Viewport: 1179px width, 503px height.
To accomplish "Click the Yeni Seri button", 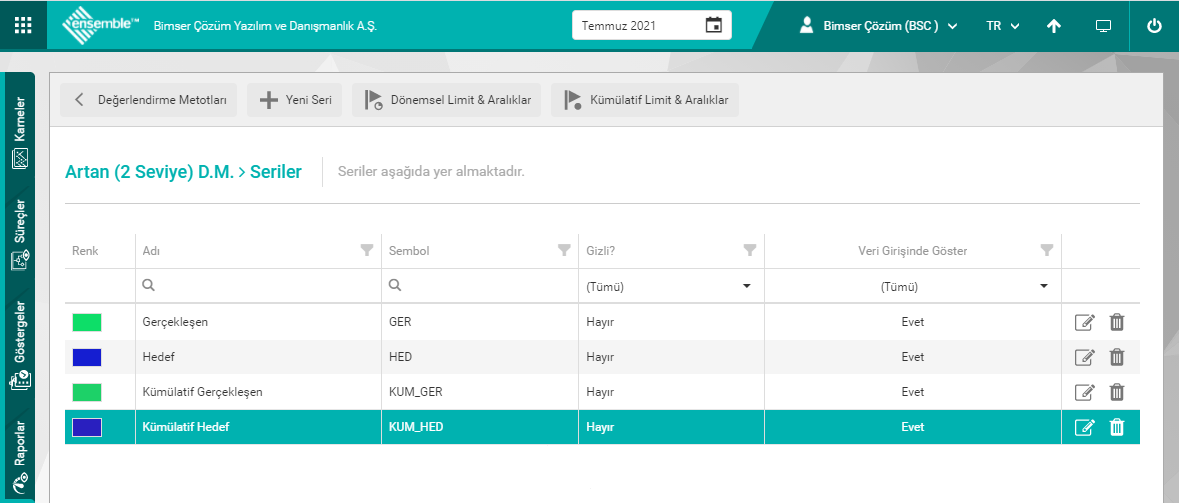I will (x=295, y=100).
